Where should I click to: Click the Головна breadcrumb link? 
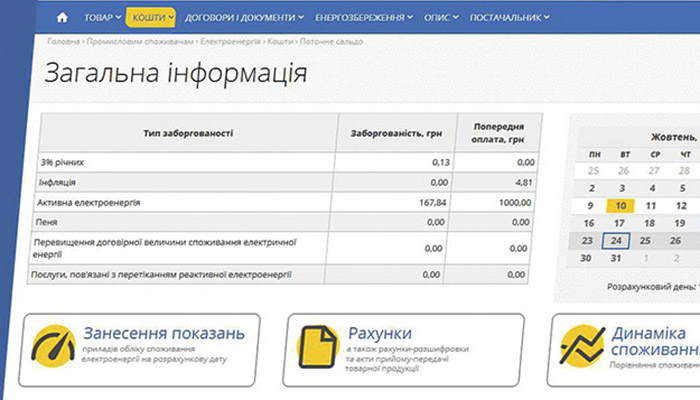(x=61, y=42)
